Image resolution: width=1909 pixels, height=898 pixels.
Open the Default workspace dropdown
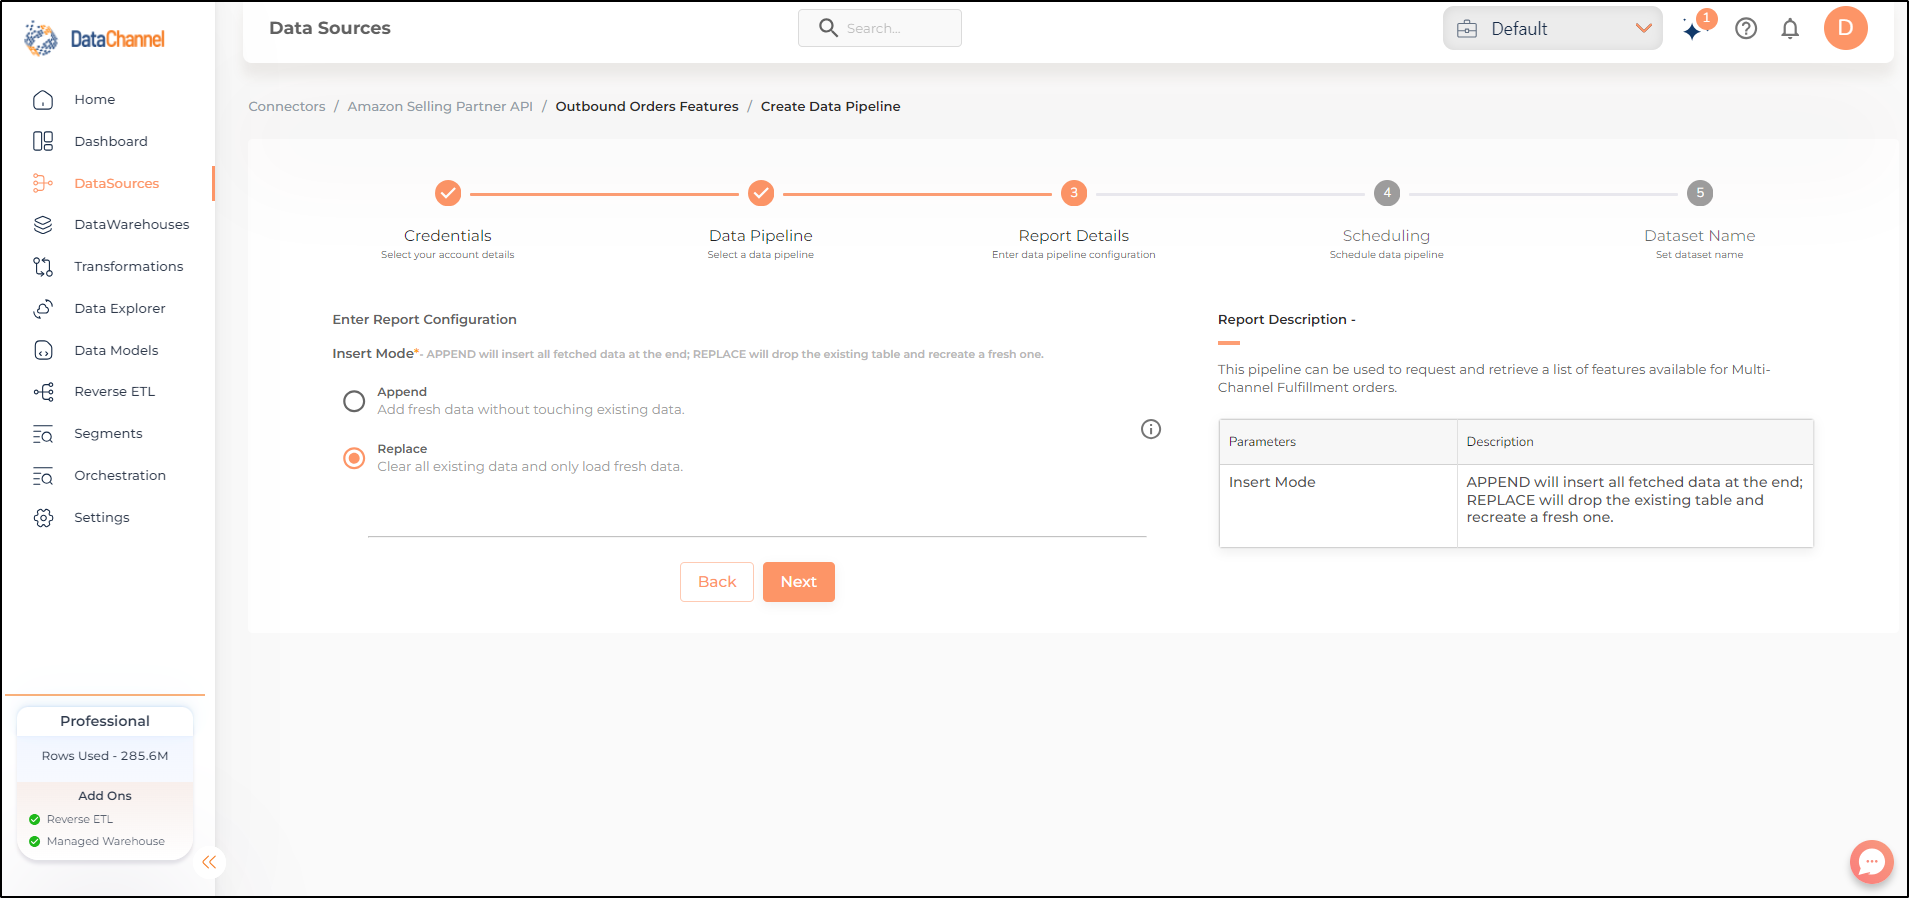[1552, 28]
